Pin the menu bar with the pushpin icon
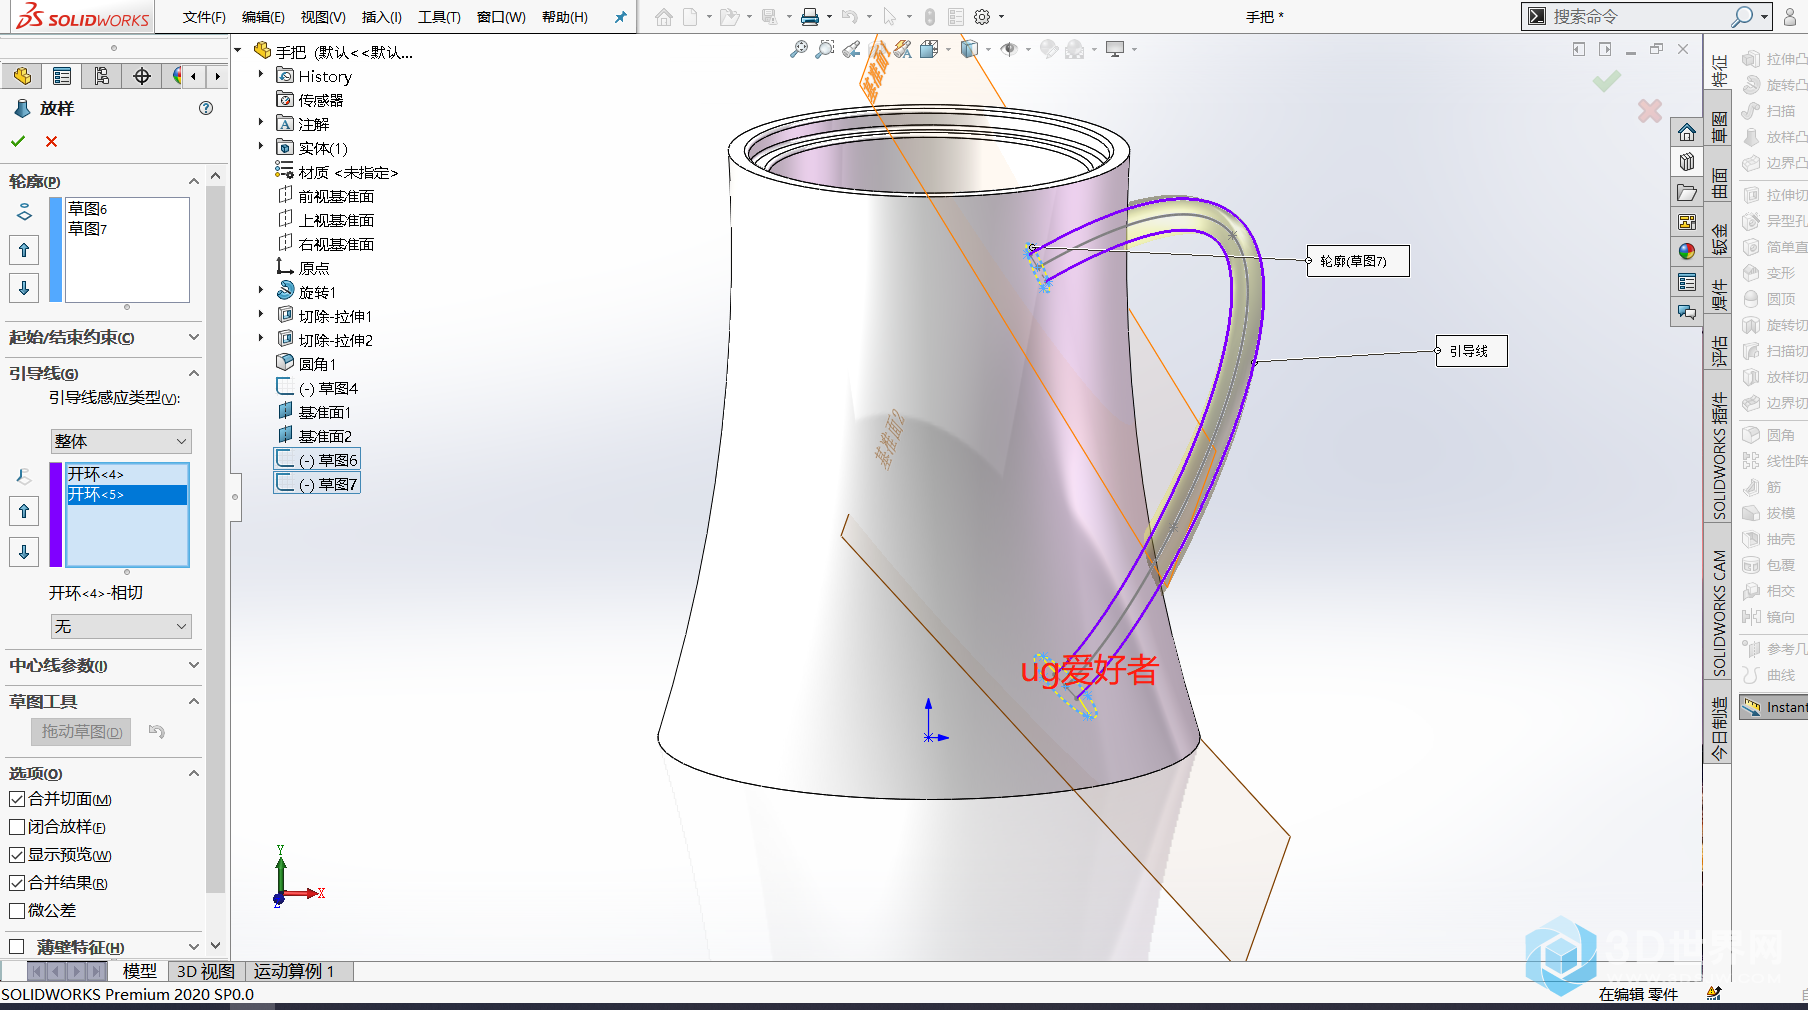The height and width of the screenshot is (1010, 1808). (x=620, y=17)
